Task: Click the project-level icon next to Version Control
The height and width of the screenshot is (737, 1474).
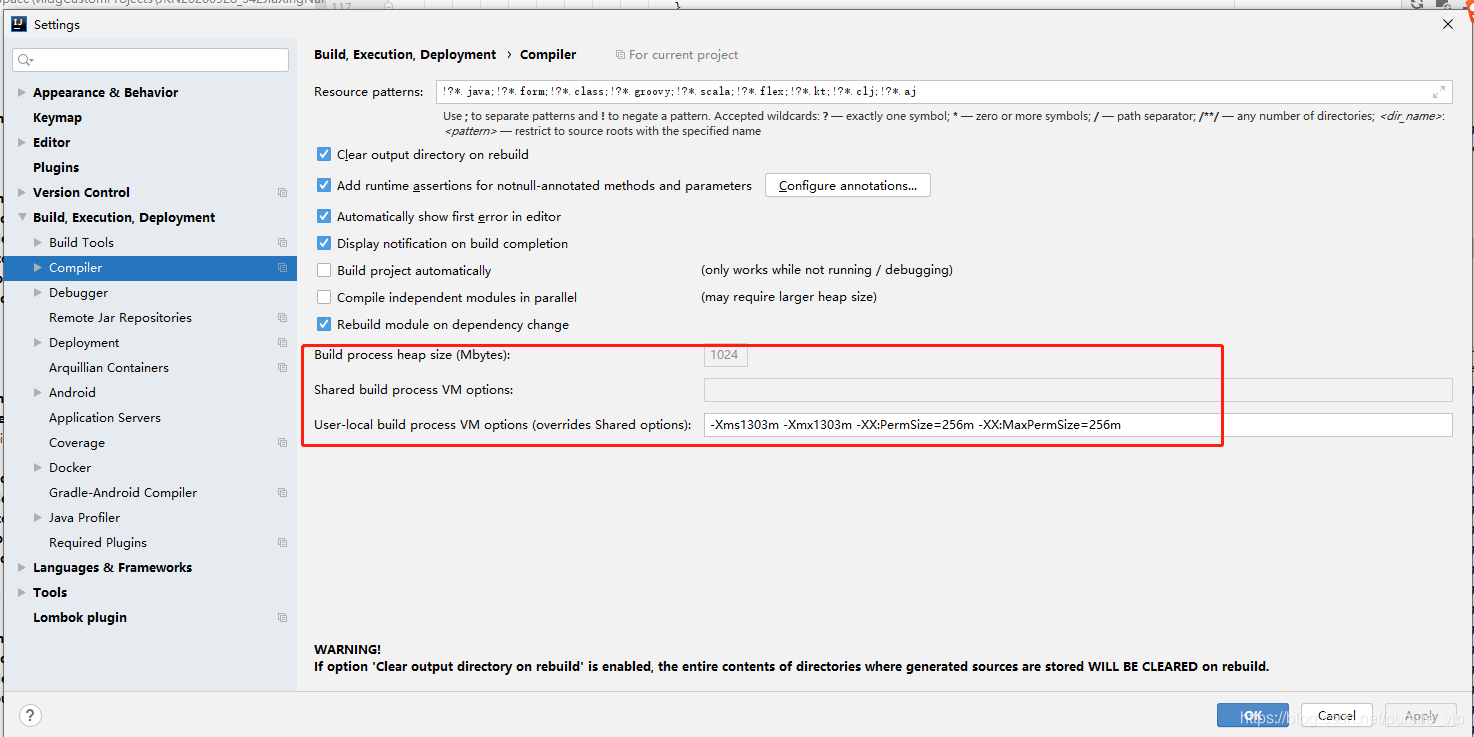Action: tap(281, 192)
